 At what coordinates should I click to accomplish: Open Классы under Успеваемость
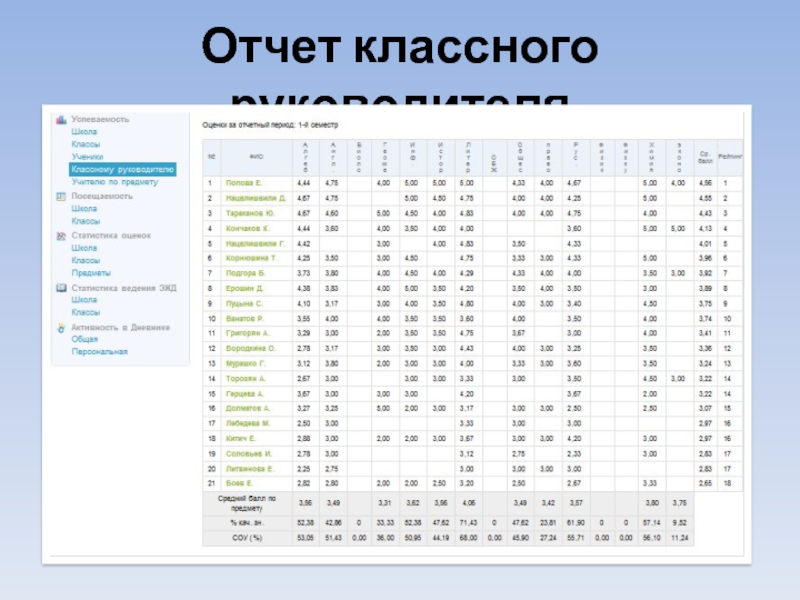point(86,144)
